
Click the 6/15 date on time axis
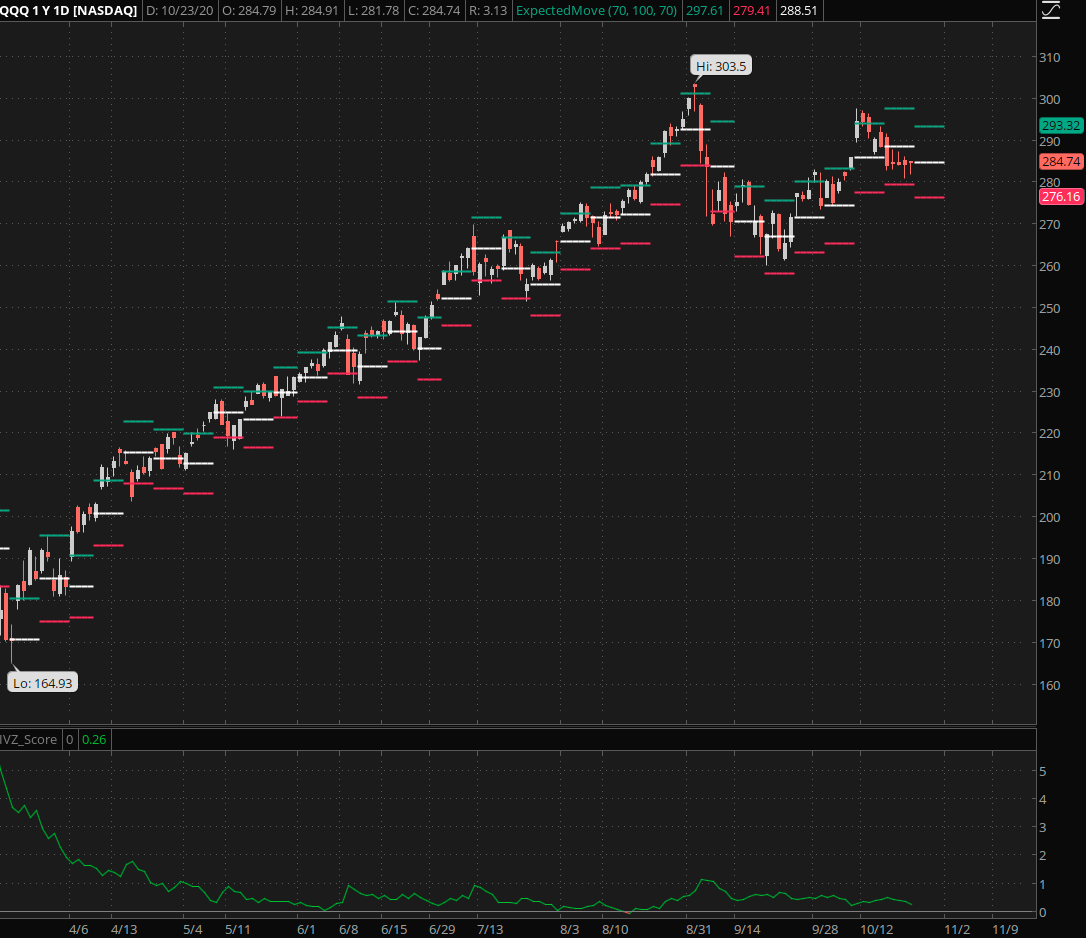[x=394, y=929]
